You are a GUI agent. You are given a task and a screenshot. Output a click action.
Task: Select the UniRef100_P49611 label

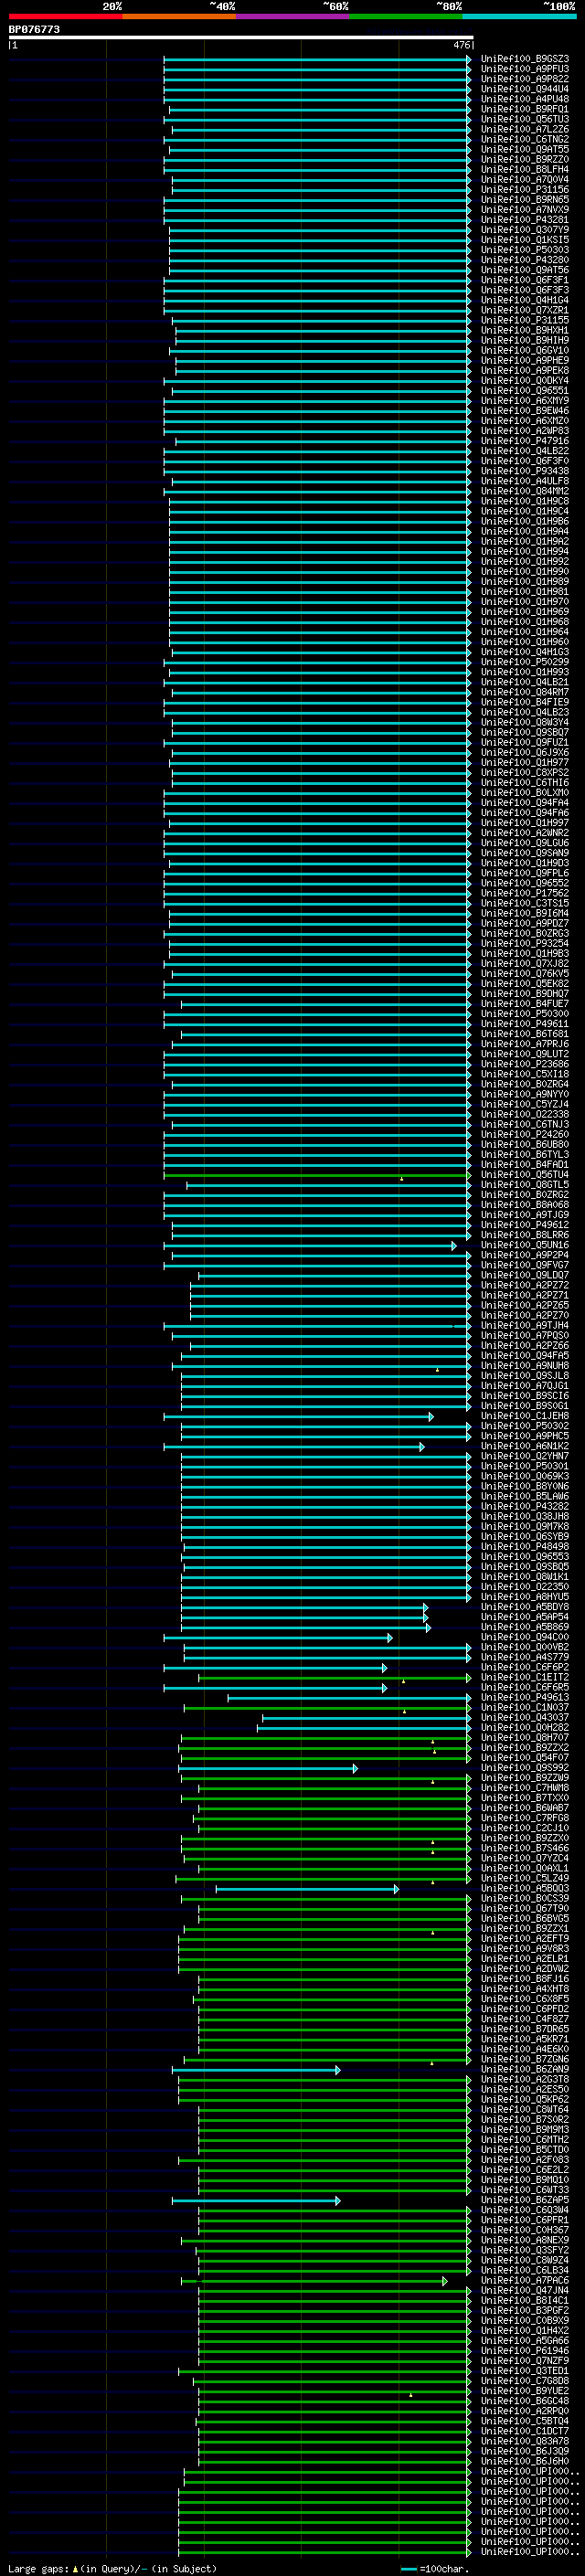525,1024
